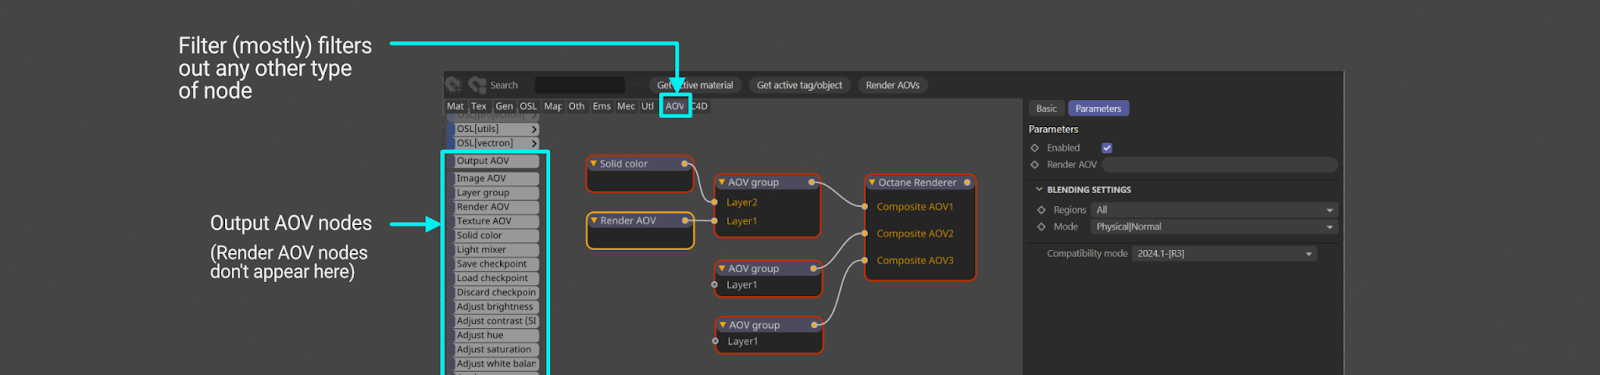1600x375 pixels.
Task: Open the Mode Physical|Normal dropdown
Action: 1214,227
